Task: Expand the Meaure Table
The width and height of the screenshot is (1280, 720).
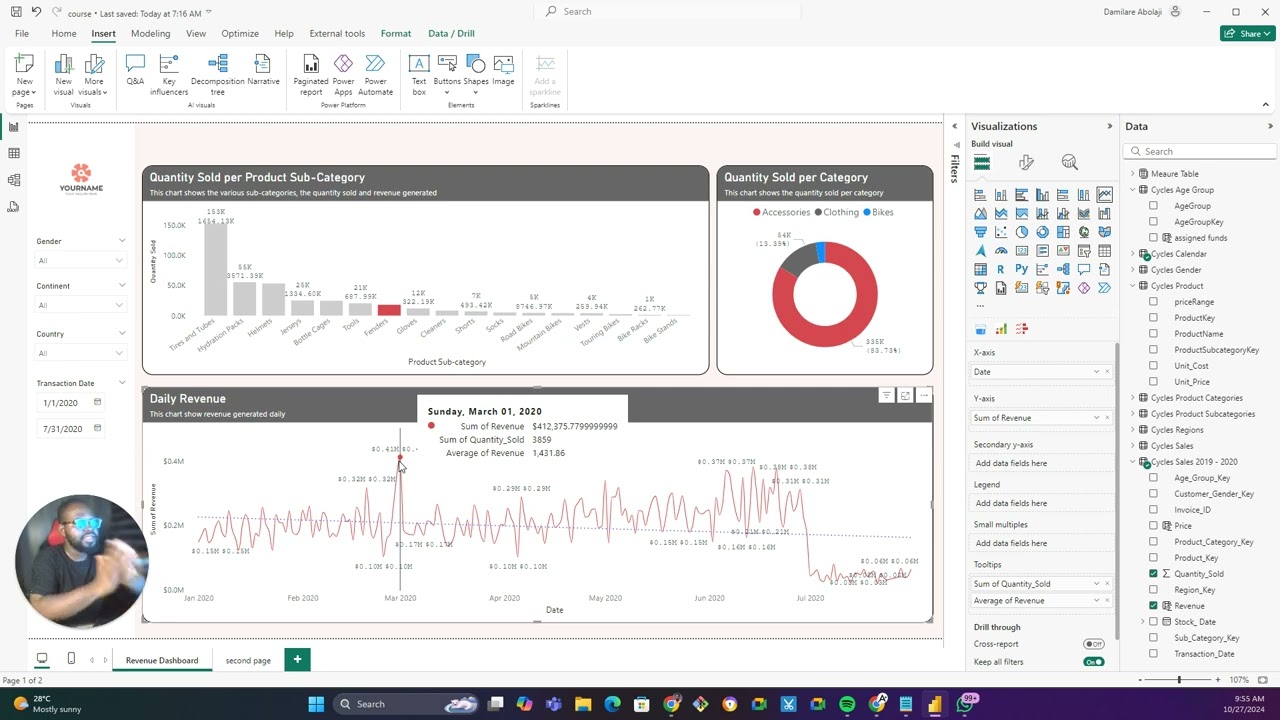Action: (x=1133, y=174)
